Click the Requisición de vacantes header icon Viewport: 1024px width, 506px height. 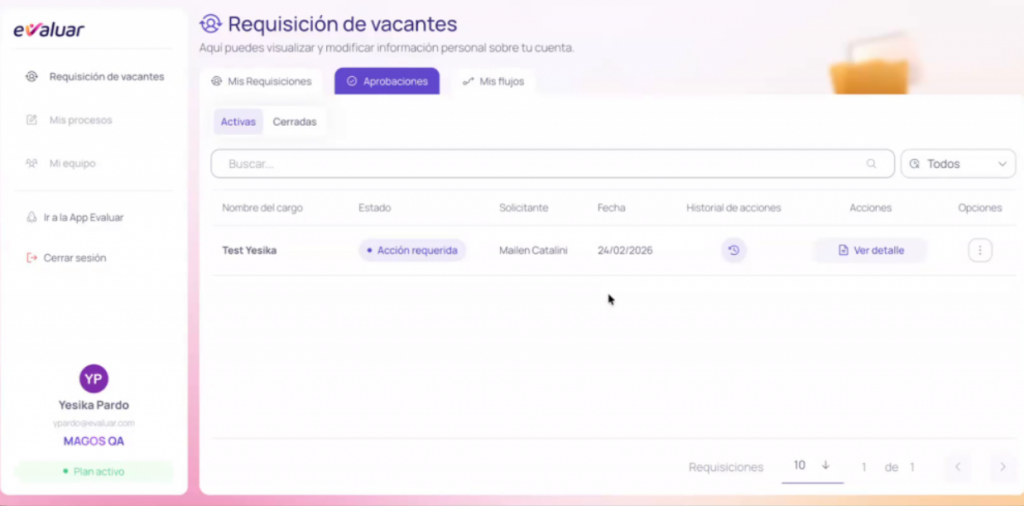(x=211, y=24)
